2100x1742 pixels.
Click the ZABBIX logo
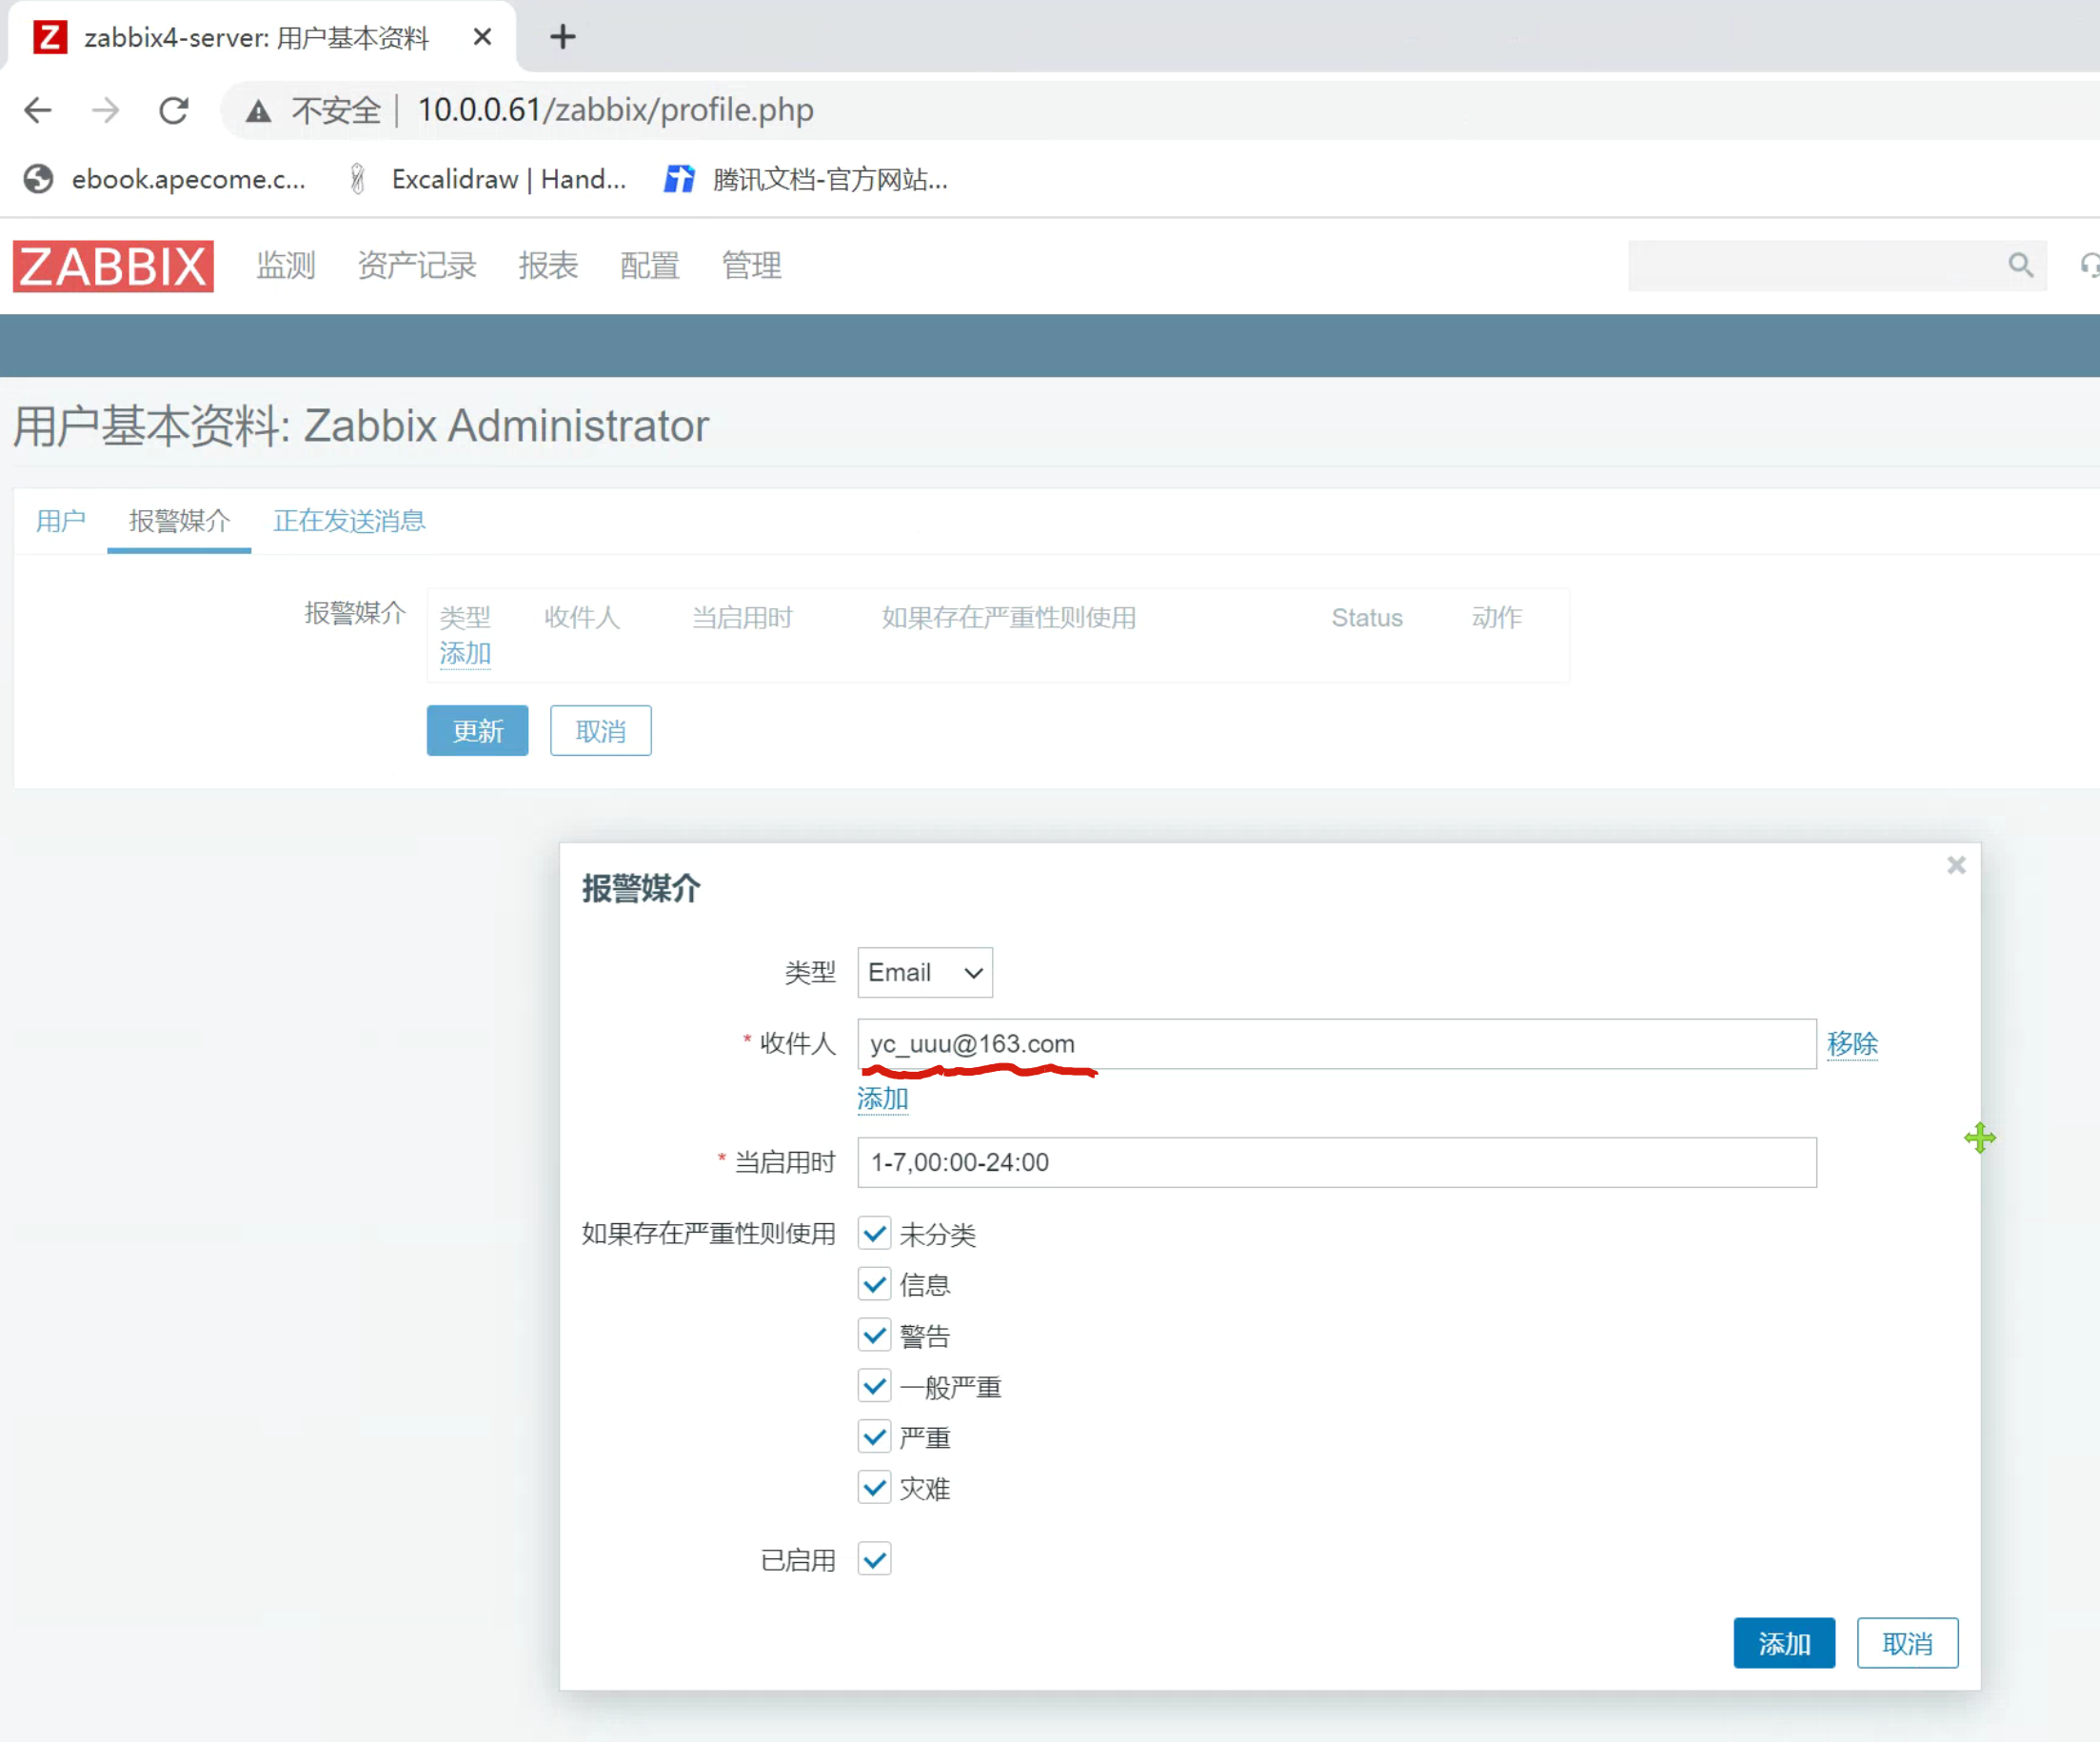click(113, 266)
